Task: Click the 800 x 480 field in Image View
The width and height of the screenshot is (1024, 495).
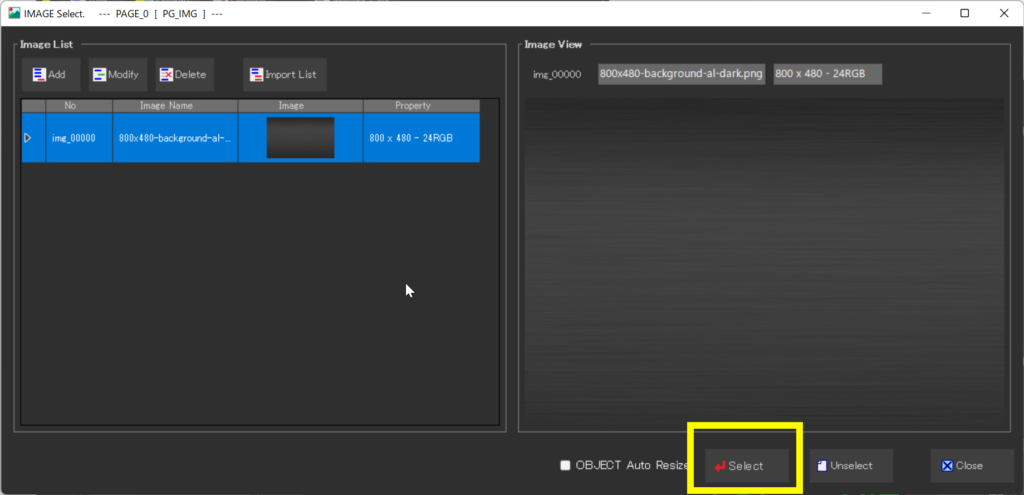Action: point(827,75)
